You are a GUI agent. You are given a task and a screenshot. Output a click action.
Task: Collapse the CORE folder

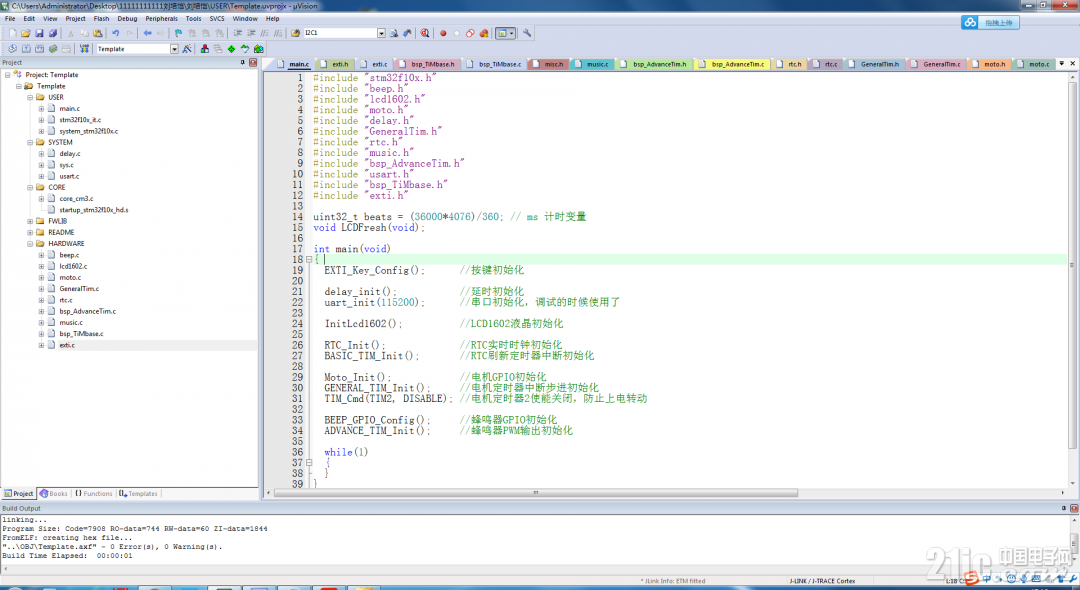30,187
